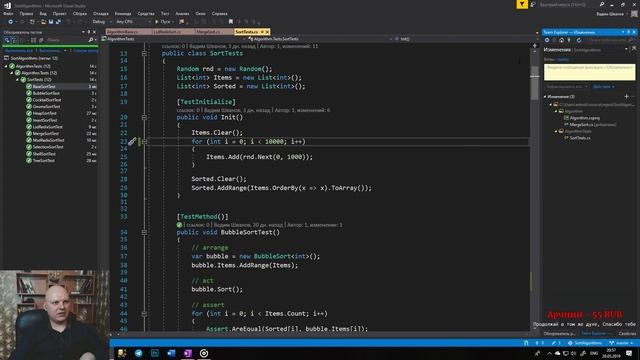Open the Справка menu
This screenshot has height=360, width=640.
click(220, 13)
